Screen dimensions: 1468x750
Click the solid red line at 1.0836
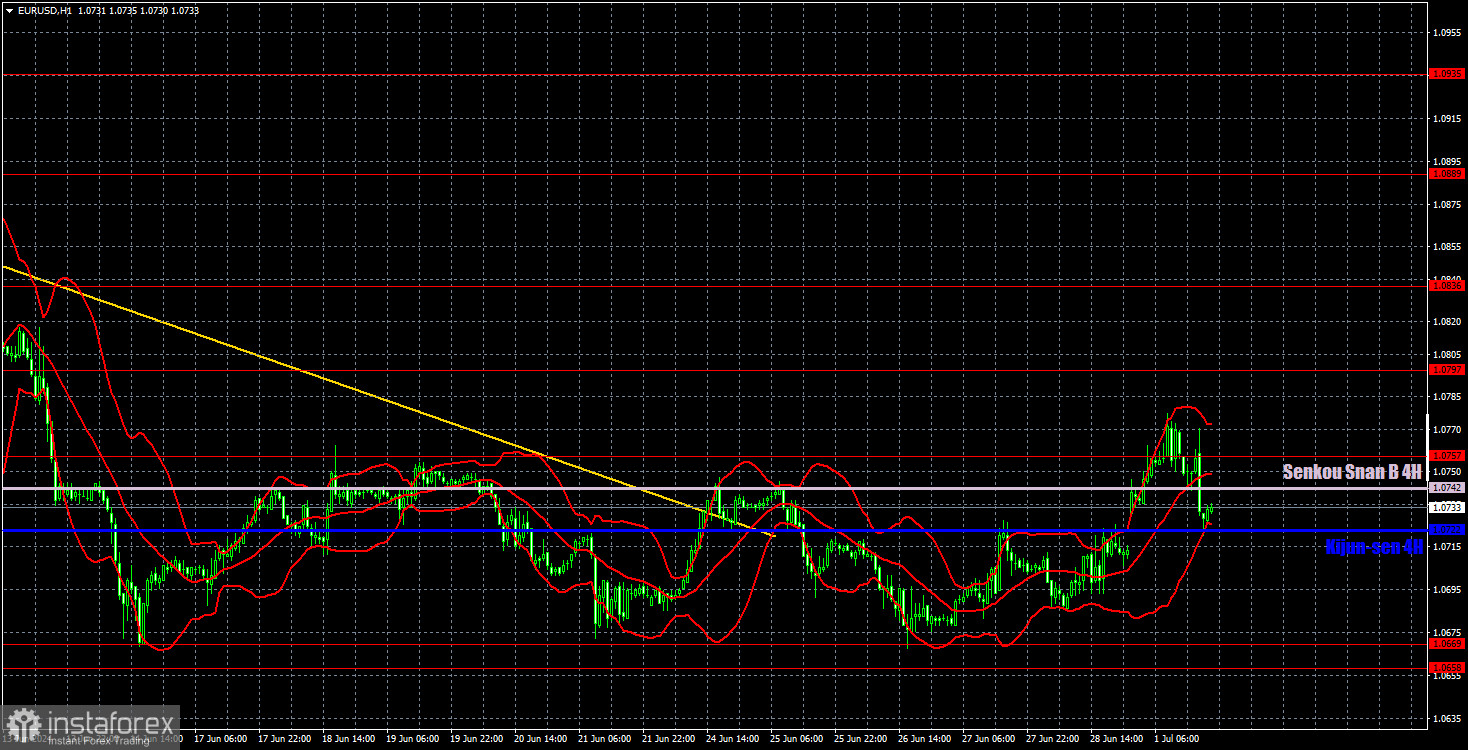click(713, 285)
